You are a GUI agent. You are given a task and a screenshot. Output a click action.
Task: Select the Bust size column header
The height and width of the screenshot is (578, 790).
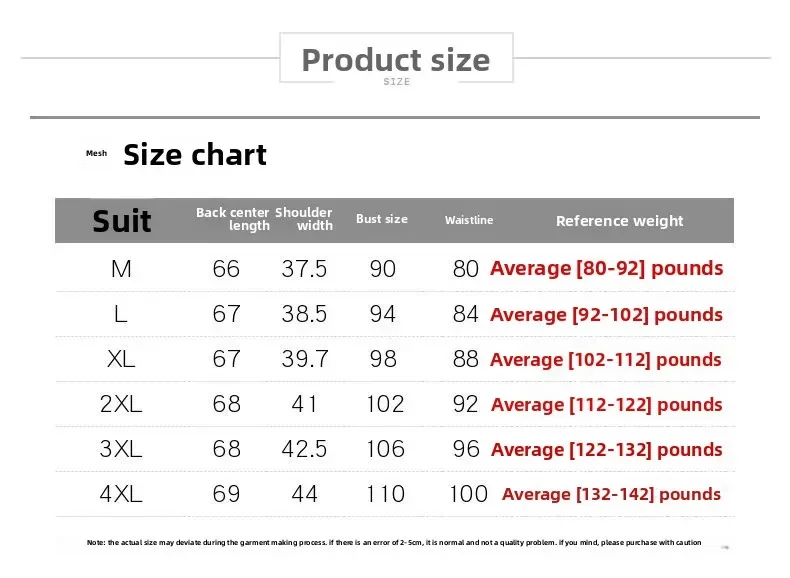(382, 219)
